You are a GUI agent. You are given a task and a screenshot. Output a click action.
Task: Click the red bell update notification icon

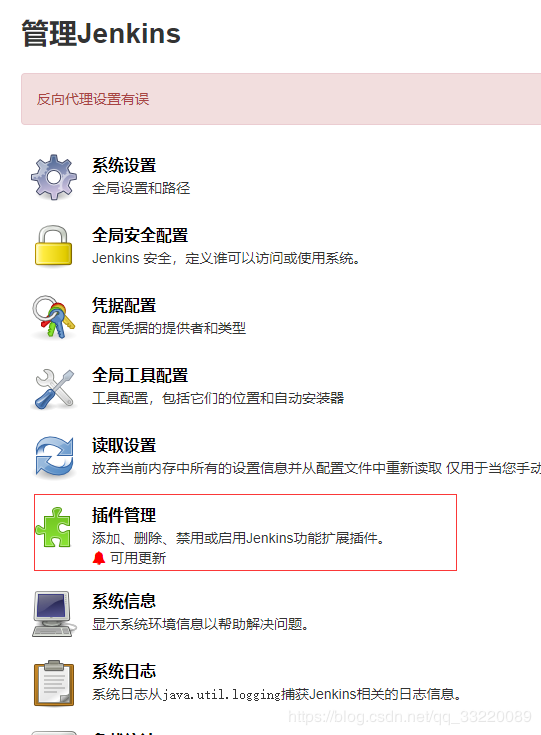pos(98,558)
